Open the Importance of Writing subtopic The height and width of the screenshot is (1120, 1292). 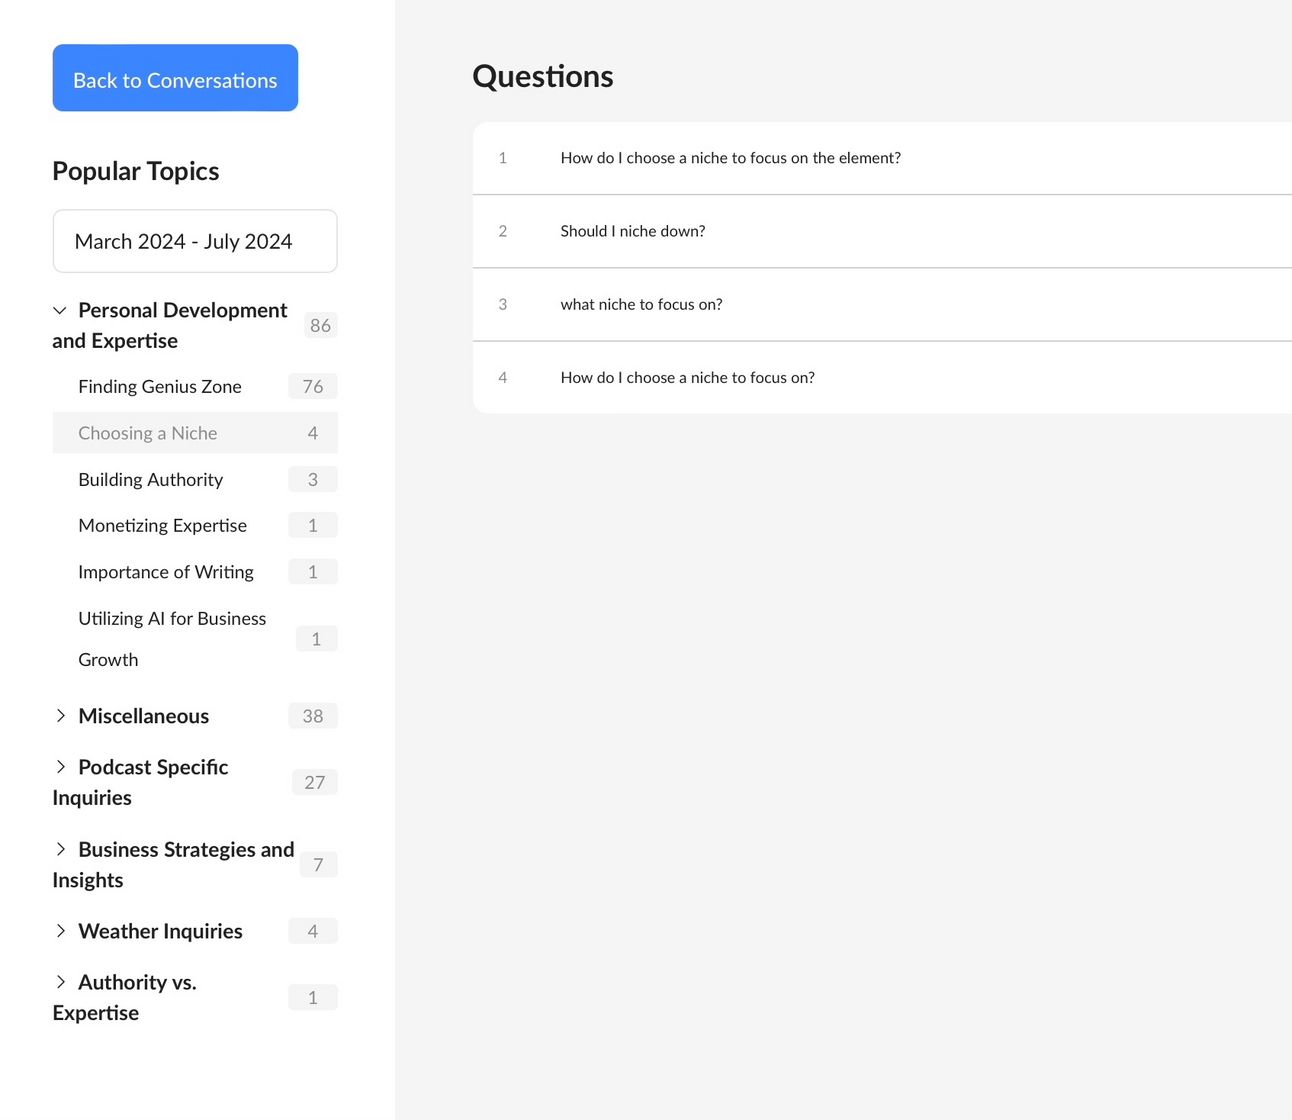(x=195, y=572)
